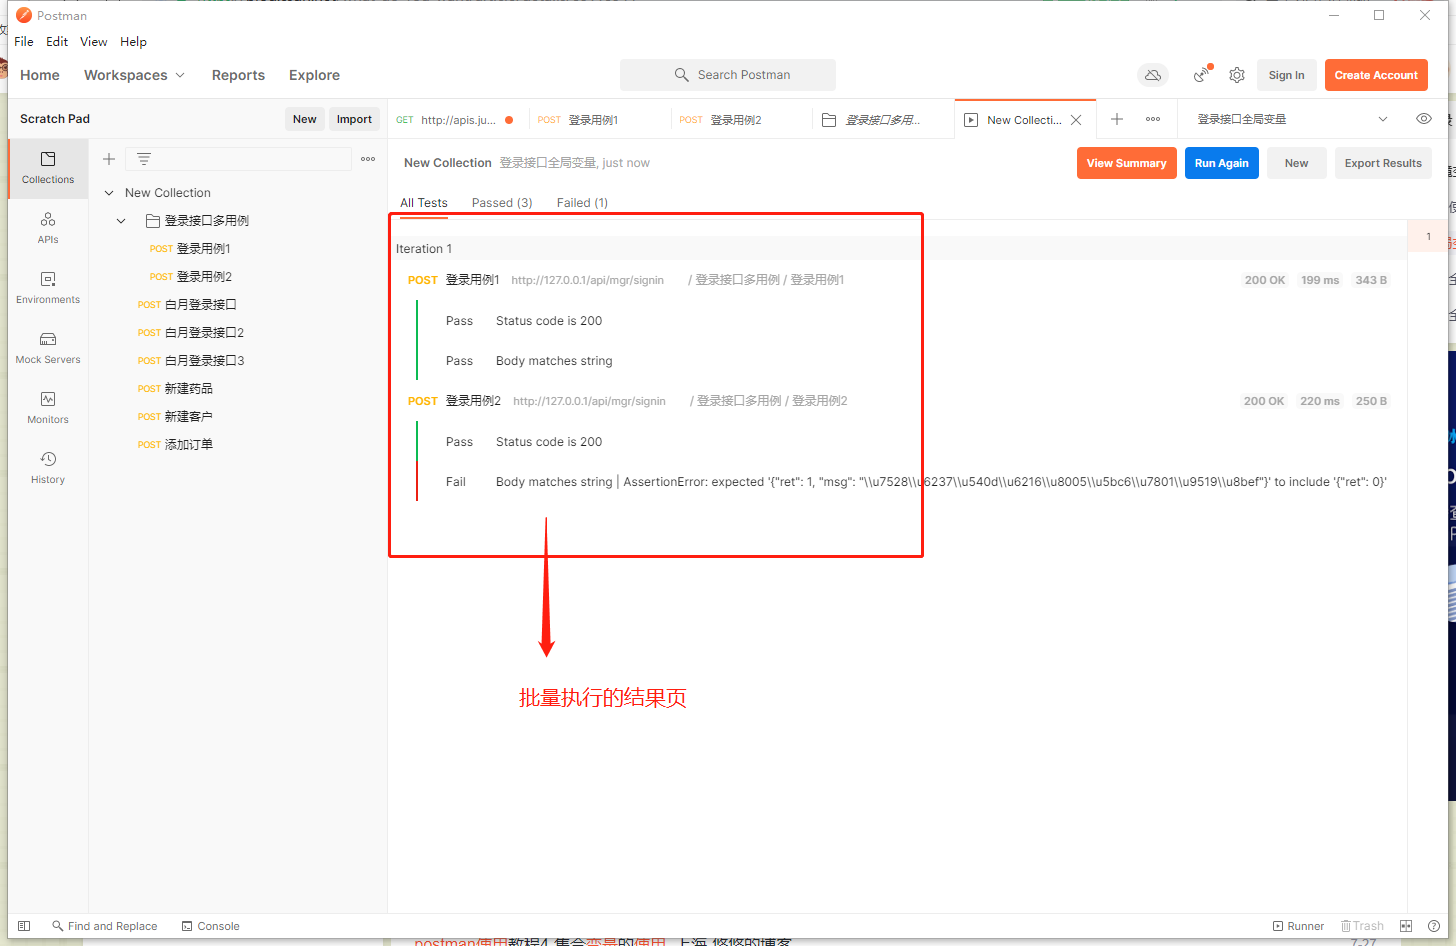Switch to the GET http://apis.ju... tab
The image size is (1456, 946).
tap(456, 120)
